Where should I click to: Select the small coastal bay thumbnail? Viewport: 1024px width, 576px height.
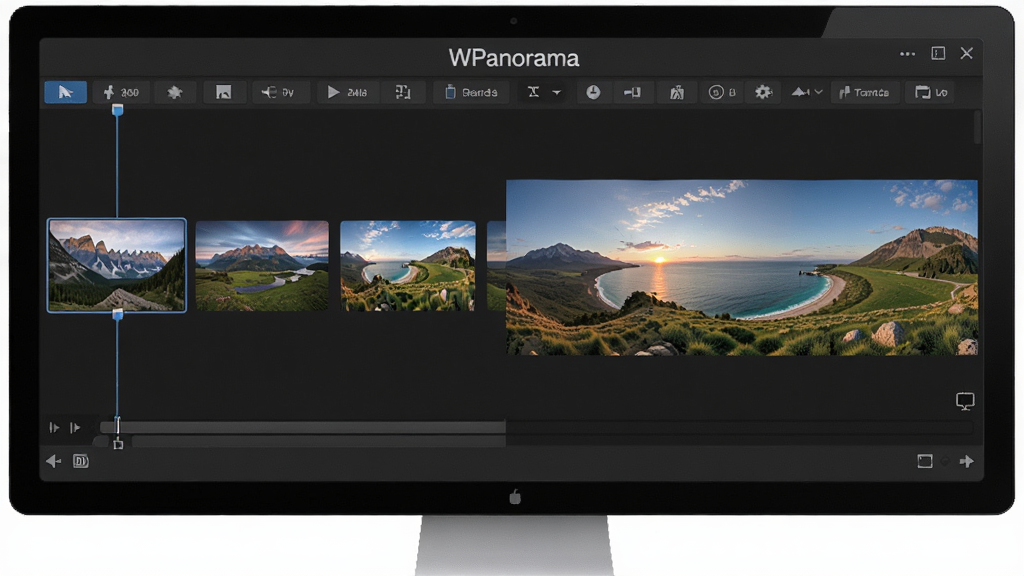(x=408, y=266)
